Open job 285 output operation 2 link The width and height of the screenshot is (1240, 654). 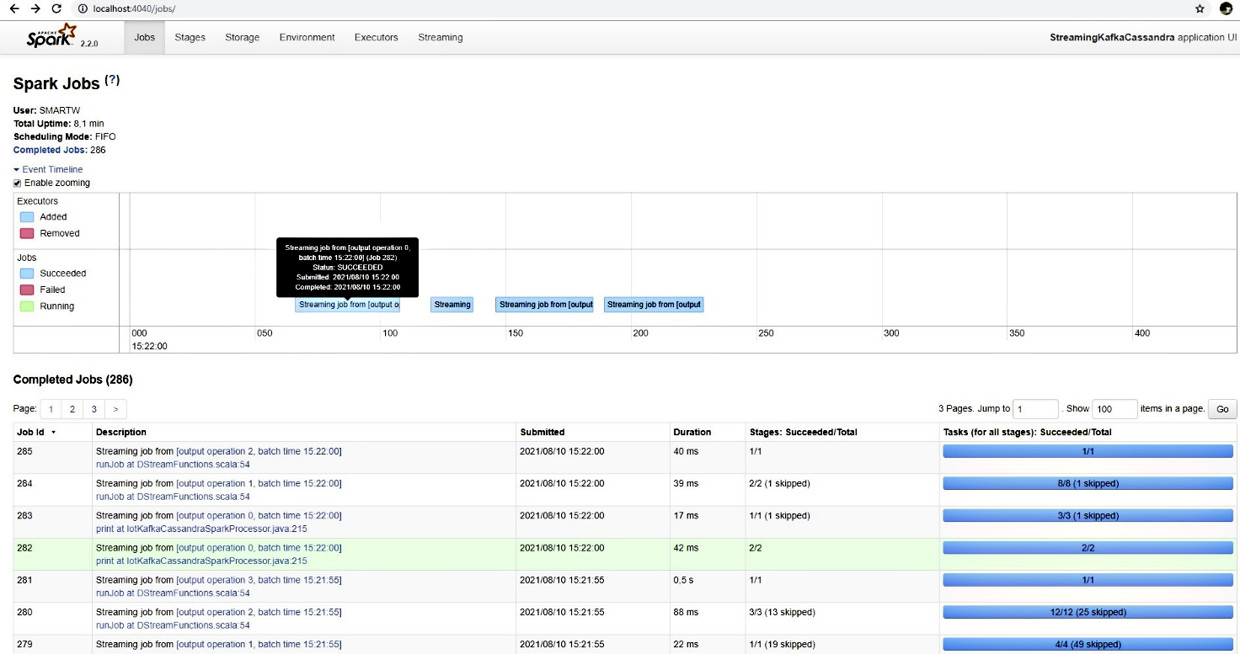click(x=259, y=451)
